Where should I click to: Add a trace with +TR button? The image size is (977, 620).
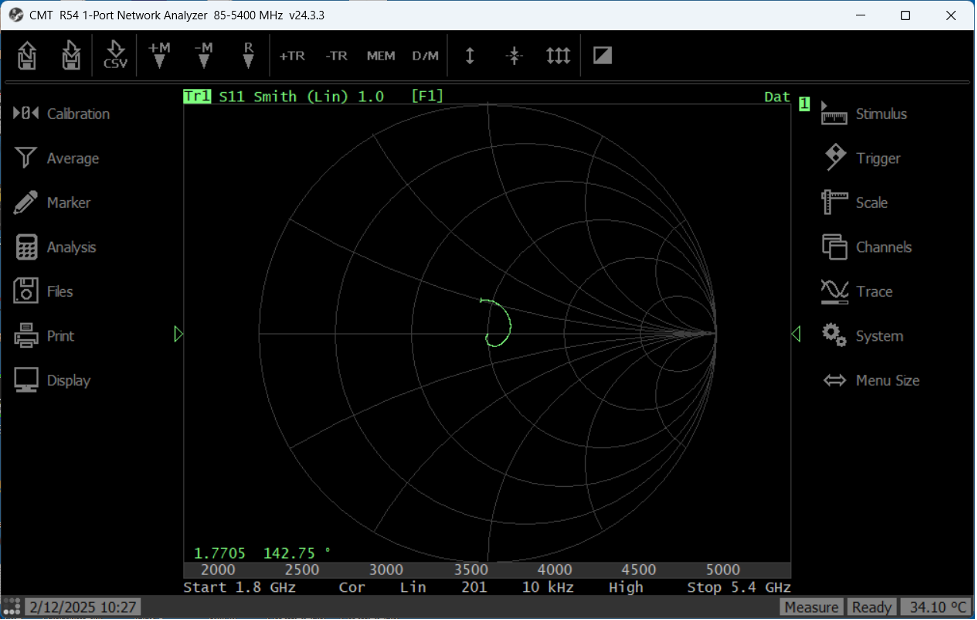[292, 56]
